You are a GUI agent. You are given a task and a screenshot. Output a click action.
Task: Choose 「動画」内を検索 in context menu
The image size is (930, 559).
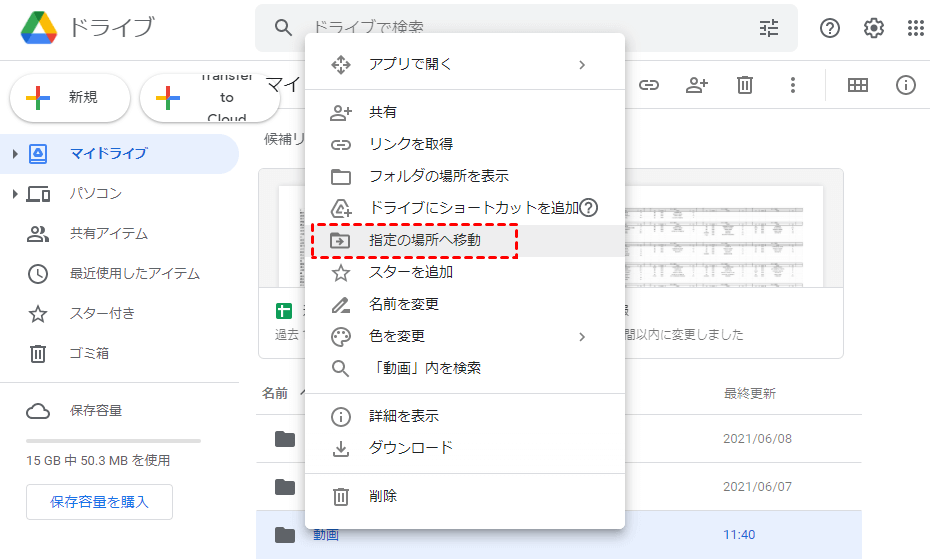[464, 369]
